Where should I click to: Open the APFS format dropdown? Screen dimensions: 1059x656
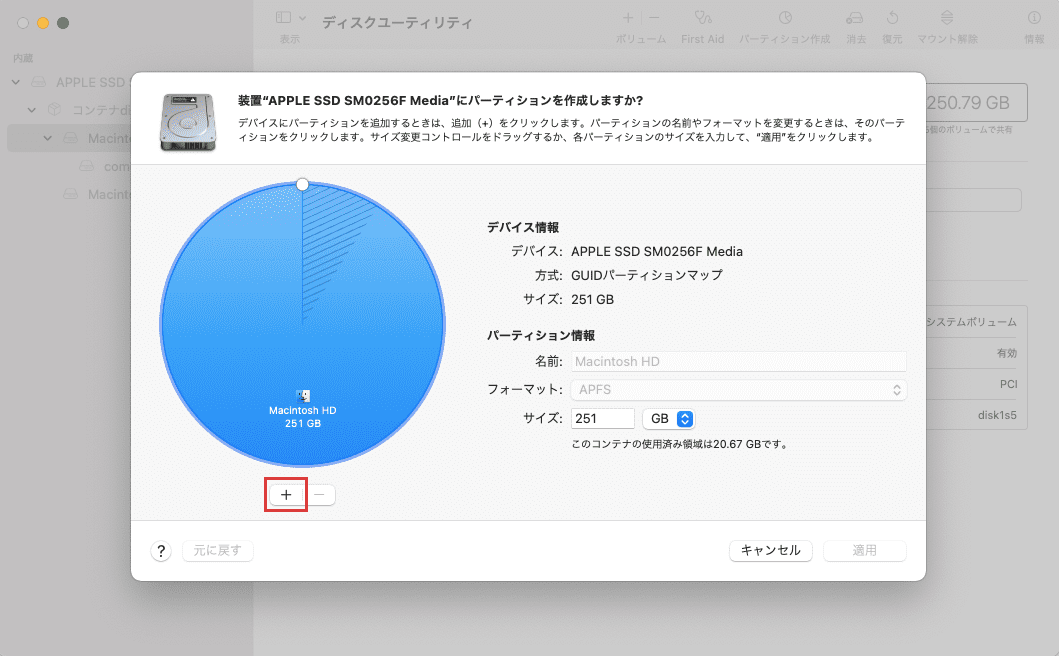click(x=739, y=390)
